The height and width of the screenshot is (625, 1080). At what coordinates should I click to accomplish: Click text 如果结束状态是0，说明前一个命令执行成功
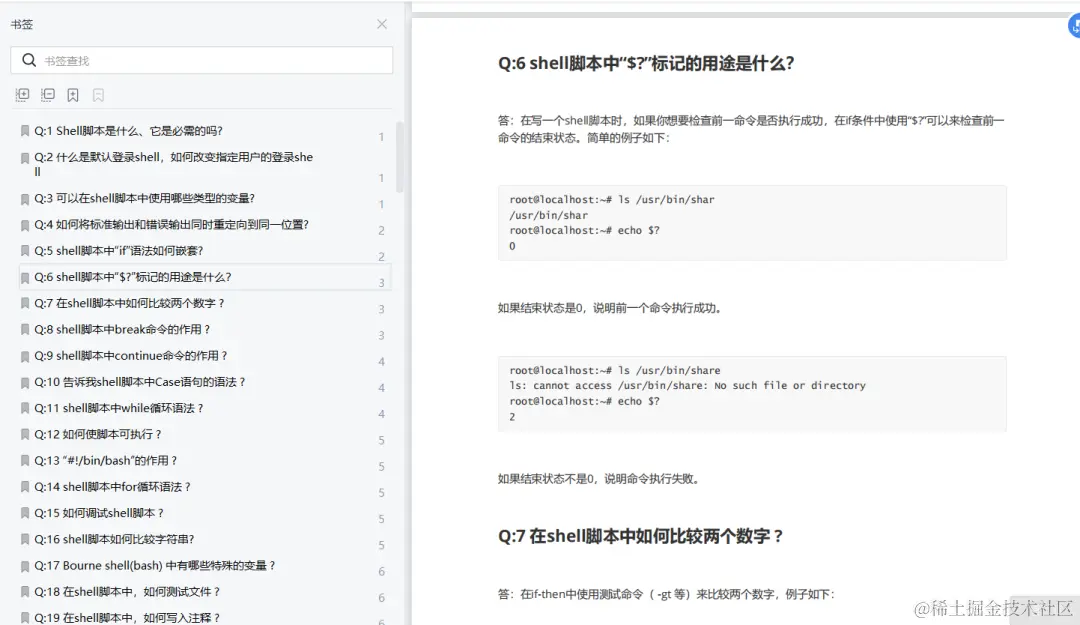pos(610,308)
